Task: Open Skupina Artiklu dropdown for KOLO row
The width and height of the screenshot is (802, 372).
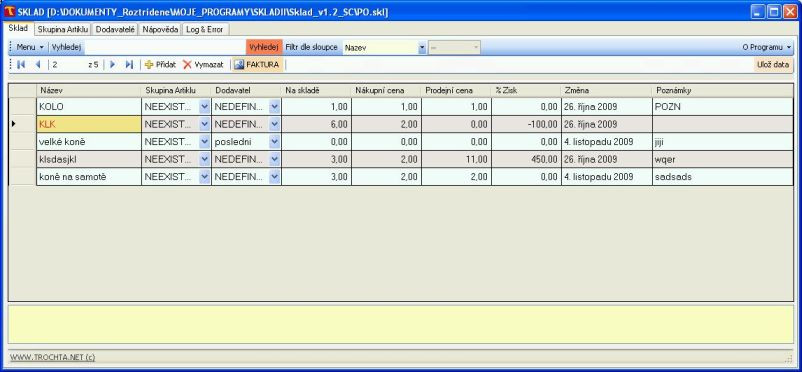Action: (205, 107)
